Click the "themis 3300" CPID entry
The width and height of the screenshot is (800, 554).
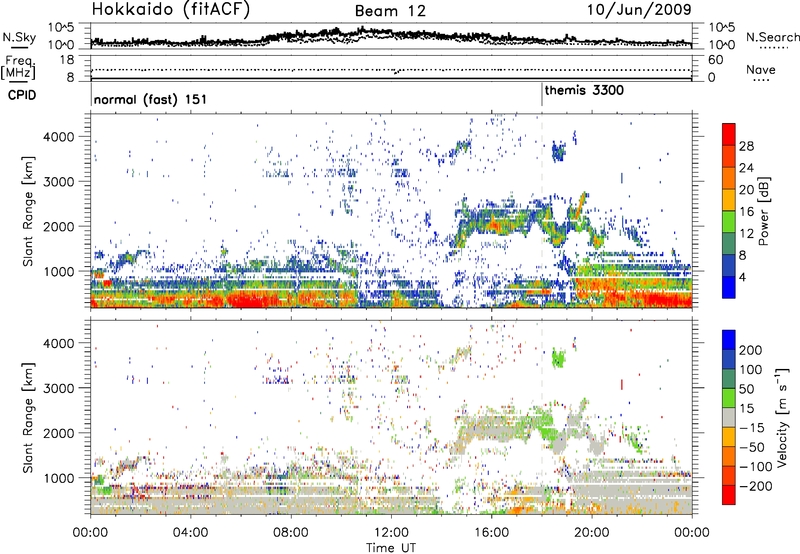[584, 91]
